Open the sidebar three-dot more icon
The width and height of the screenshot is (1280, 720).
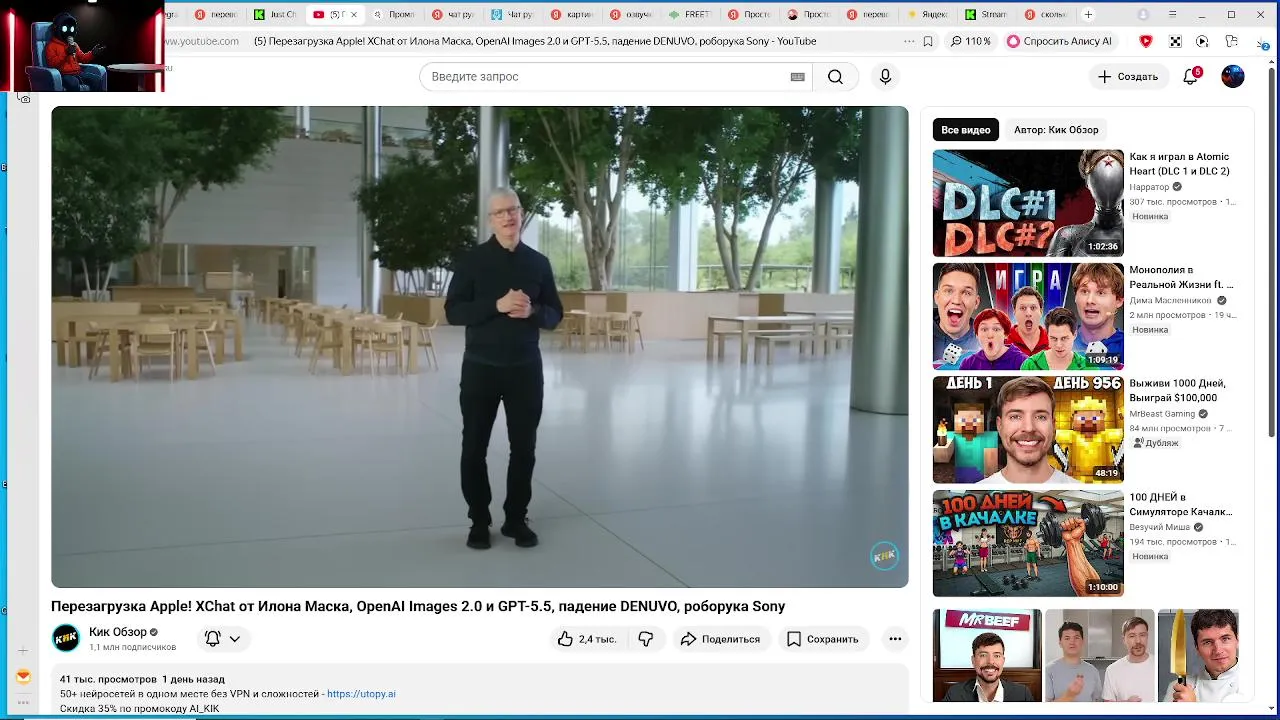23,702
